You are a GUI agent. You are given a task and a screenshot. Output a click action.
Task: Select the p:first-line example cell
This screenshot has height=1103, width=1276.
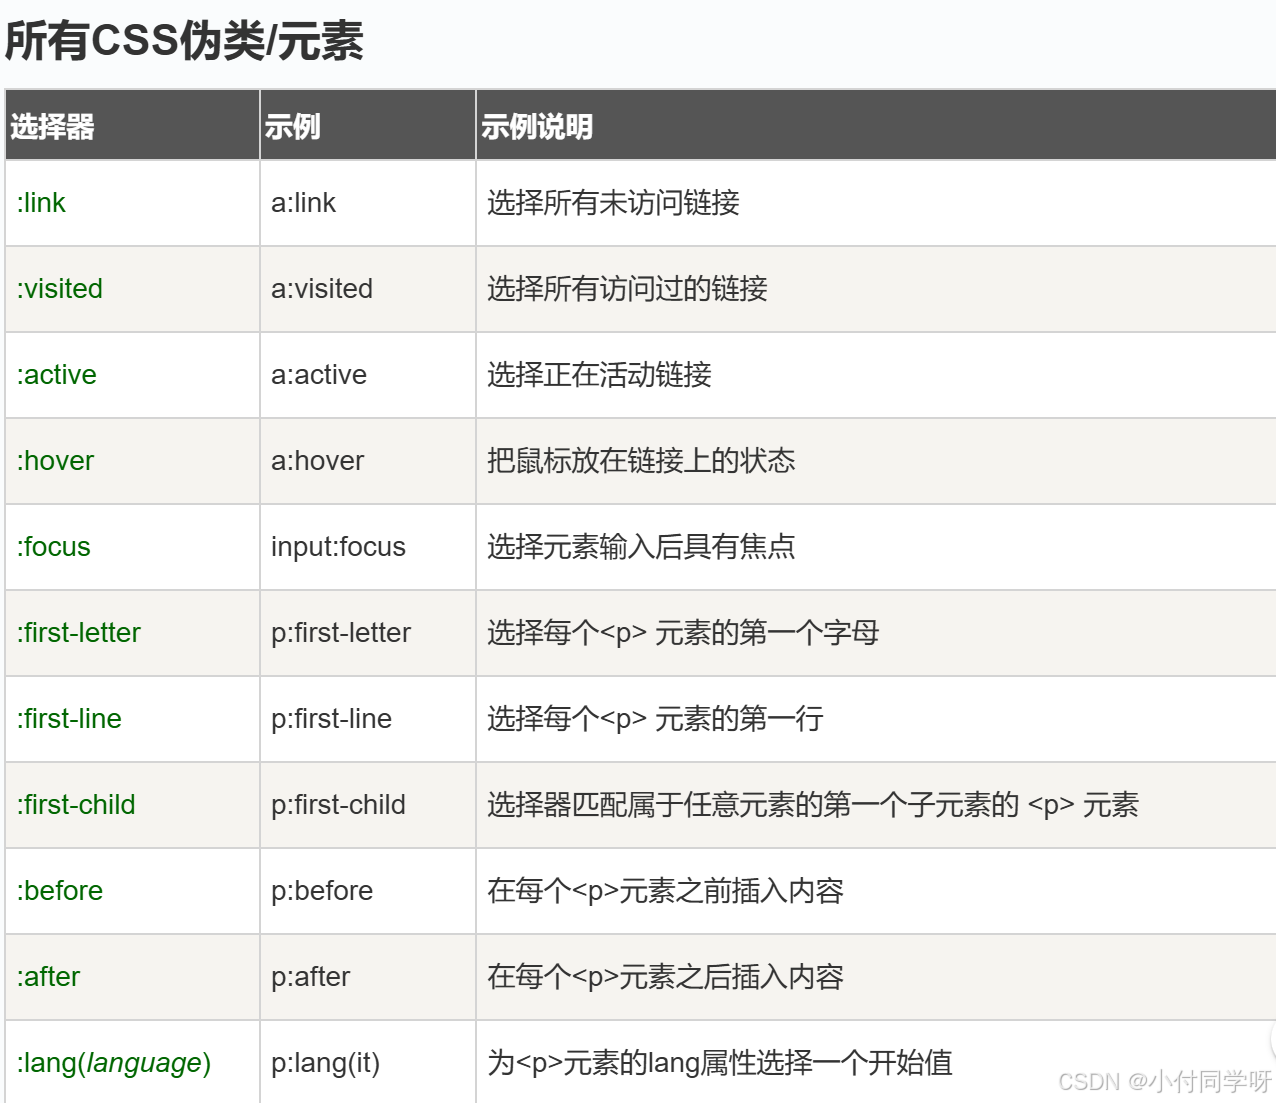(x=368, y=719)
